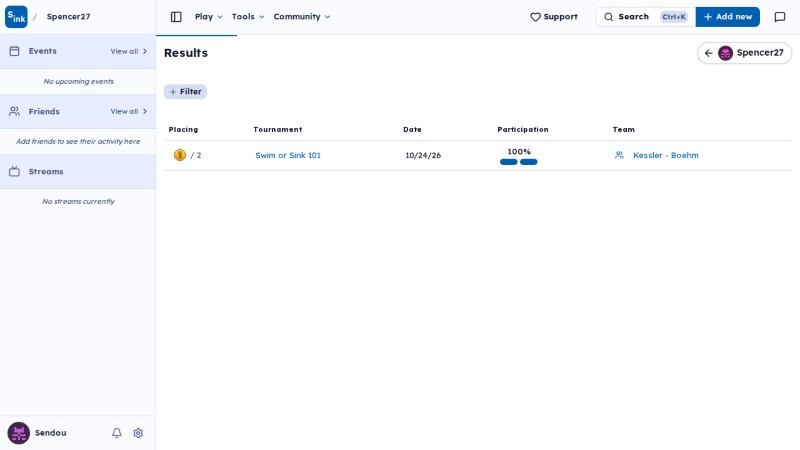View all Events
Viewport: 800px width, 450px height.
(x=129, y=52)
